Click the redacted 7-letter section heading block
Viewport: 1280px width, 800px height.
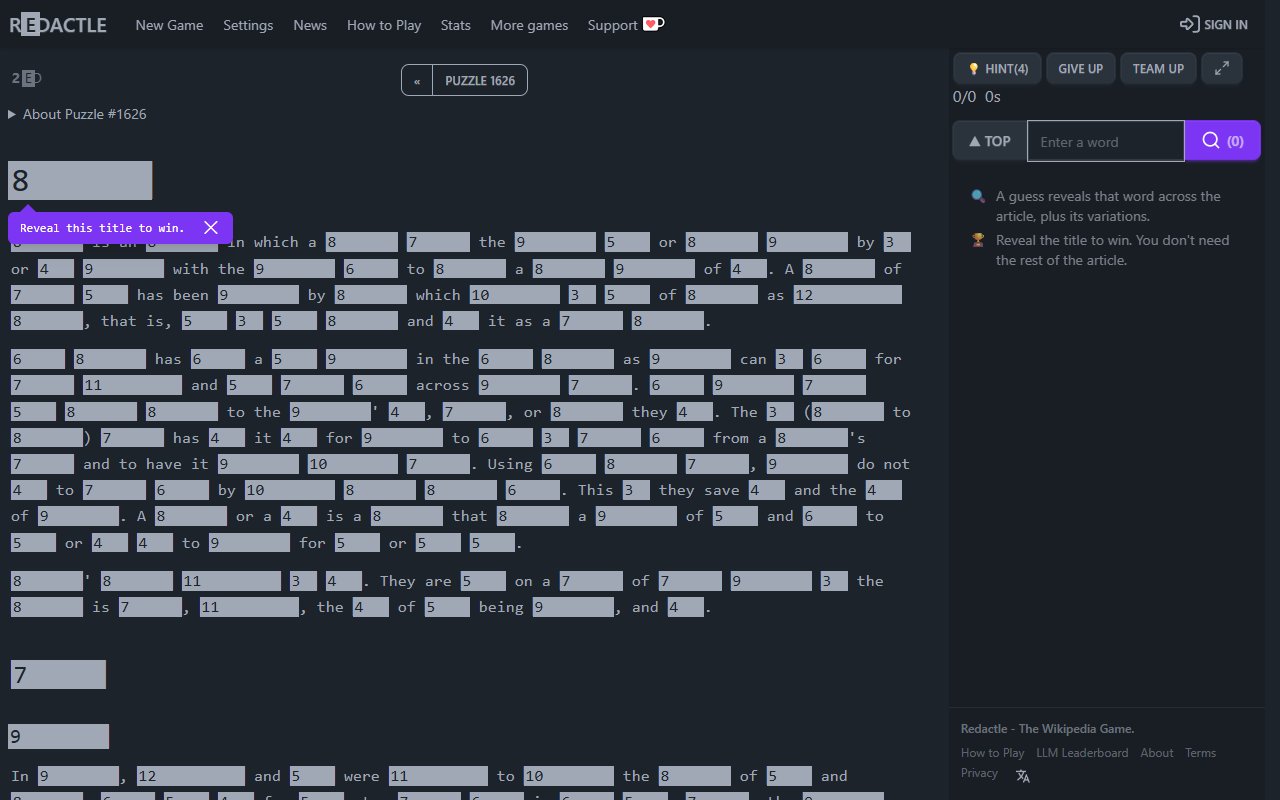pos(58,675)
